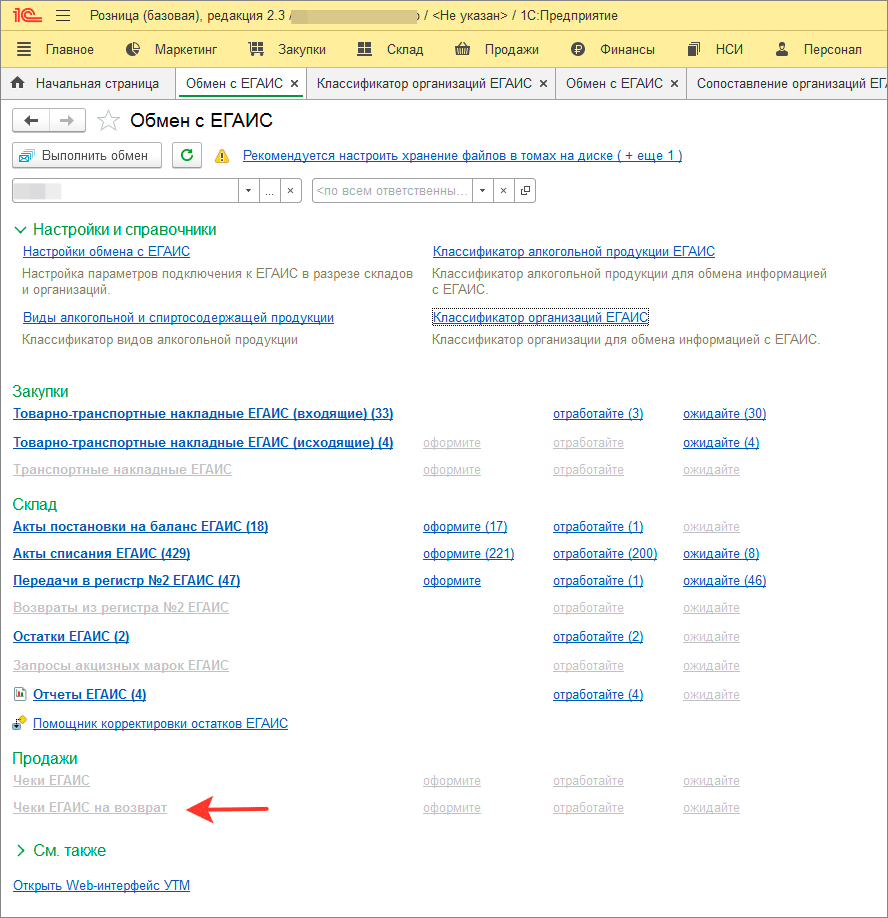This screenshot has height=918, width=888.
Task: Click the green refresh button
Action: [x=187, y=156]
